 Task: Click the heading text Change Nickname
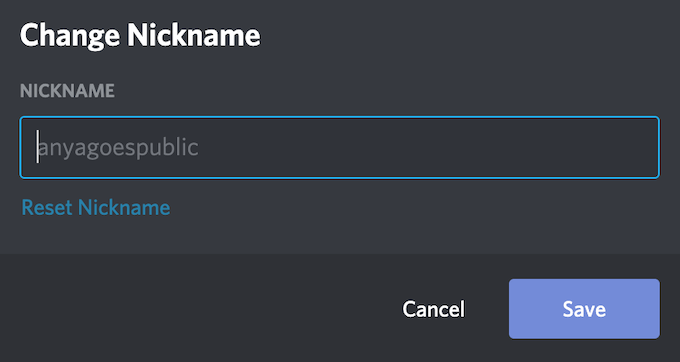(140, 36)
